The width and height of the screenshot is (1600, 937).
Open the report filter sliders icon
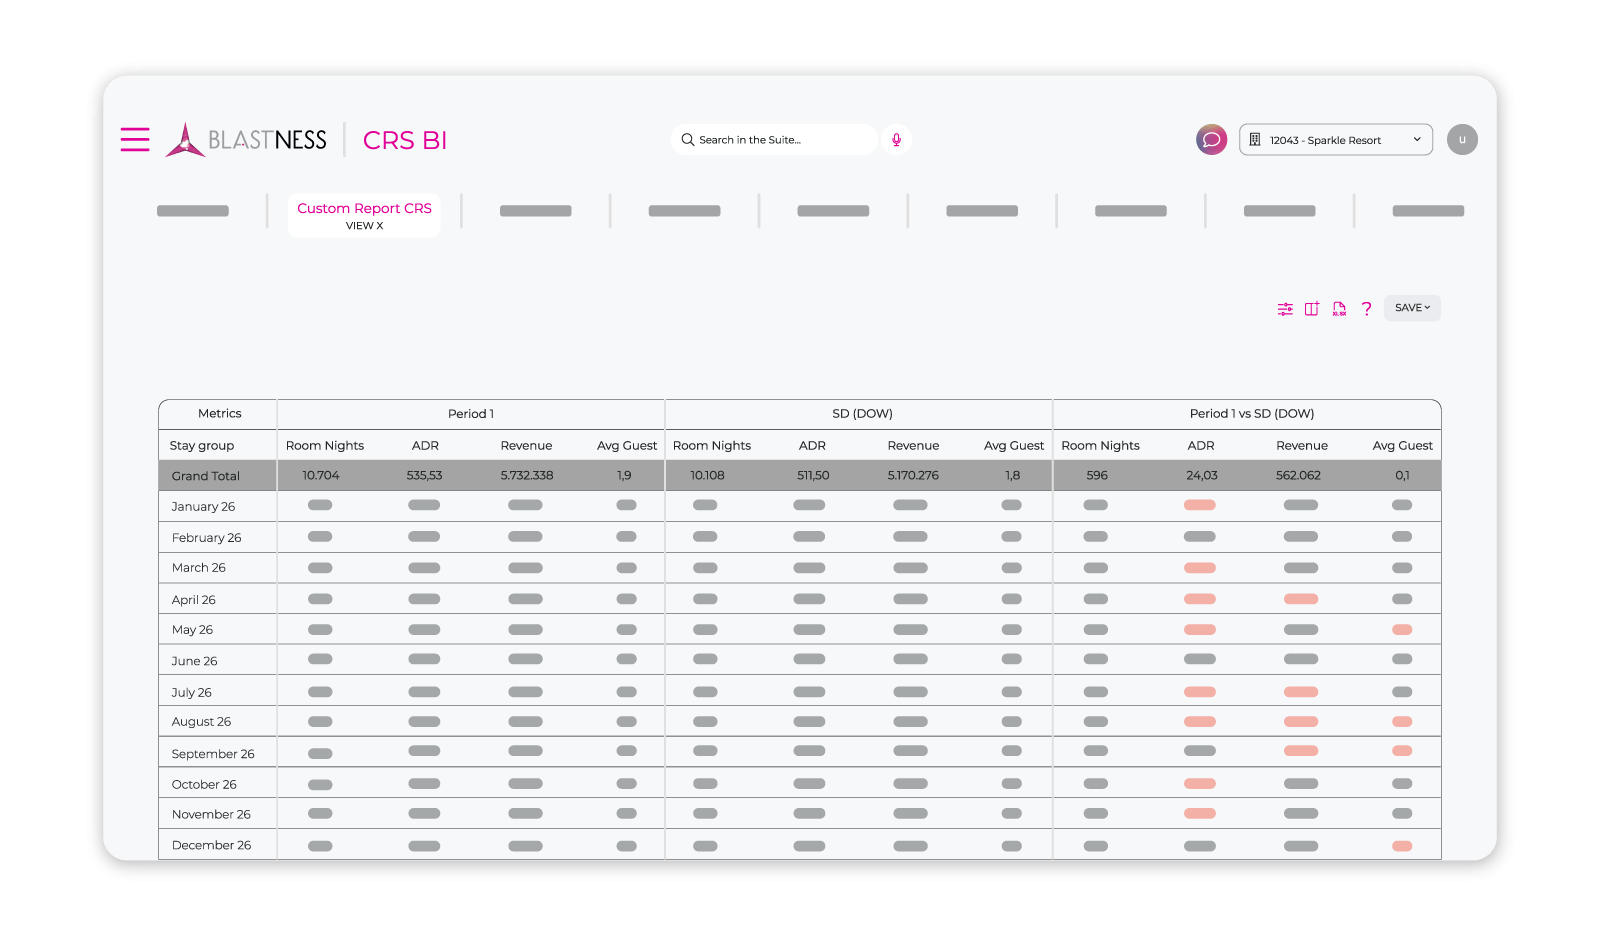click(1285, 309)
